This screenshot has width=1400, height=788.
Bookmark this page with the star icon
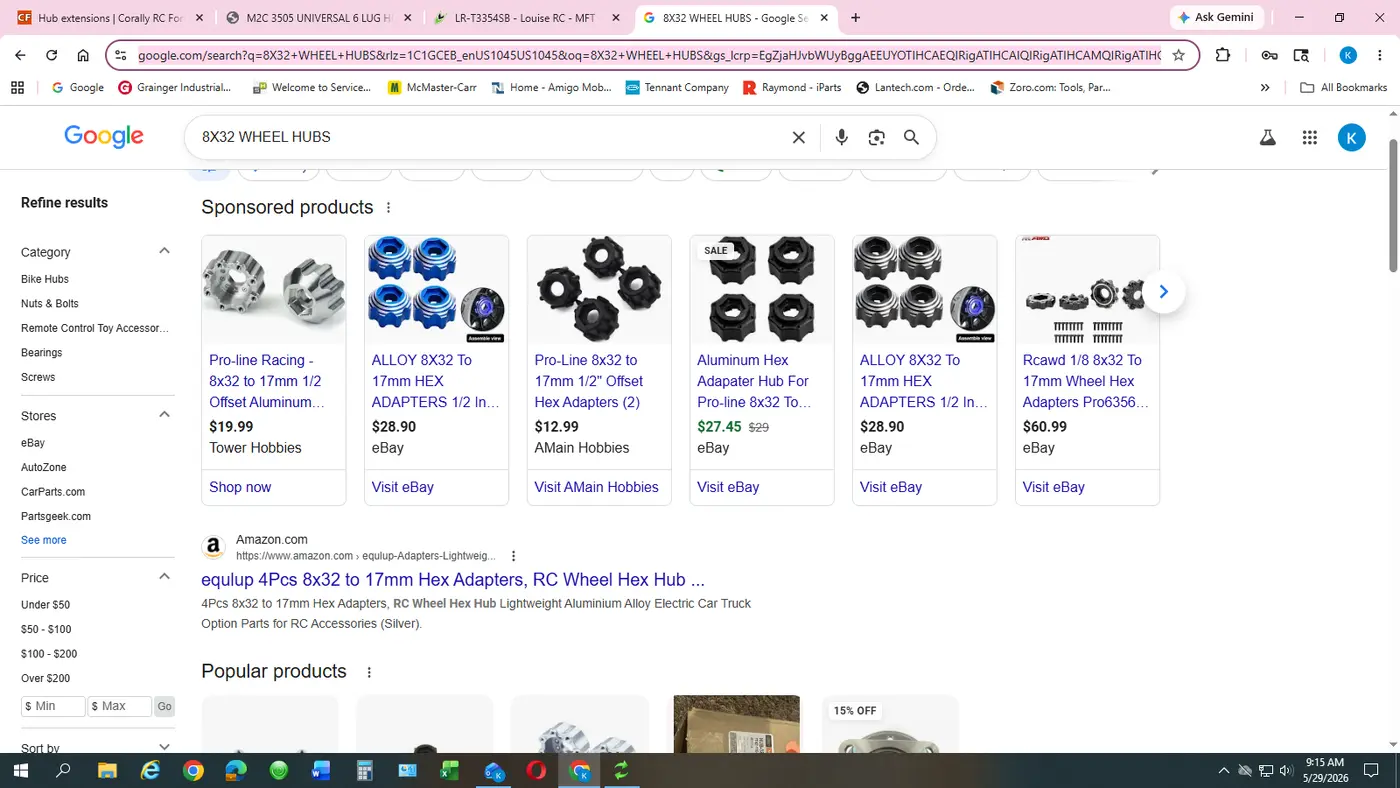1178,56
